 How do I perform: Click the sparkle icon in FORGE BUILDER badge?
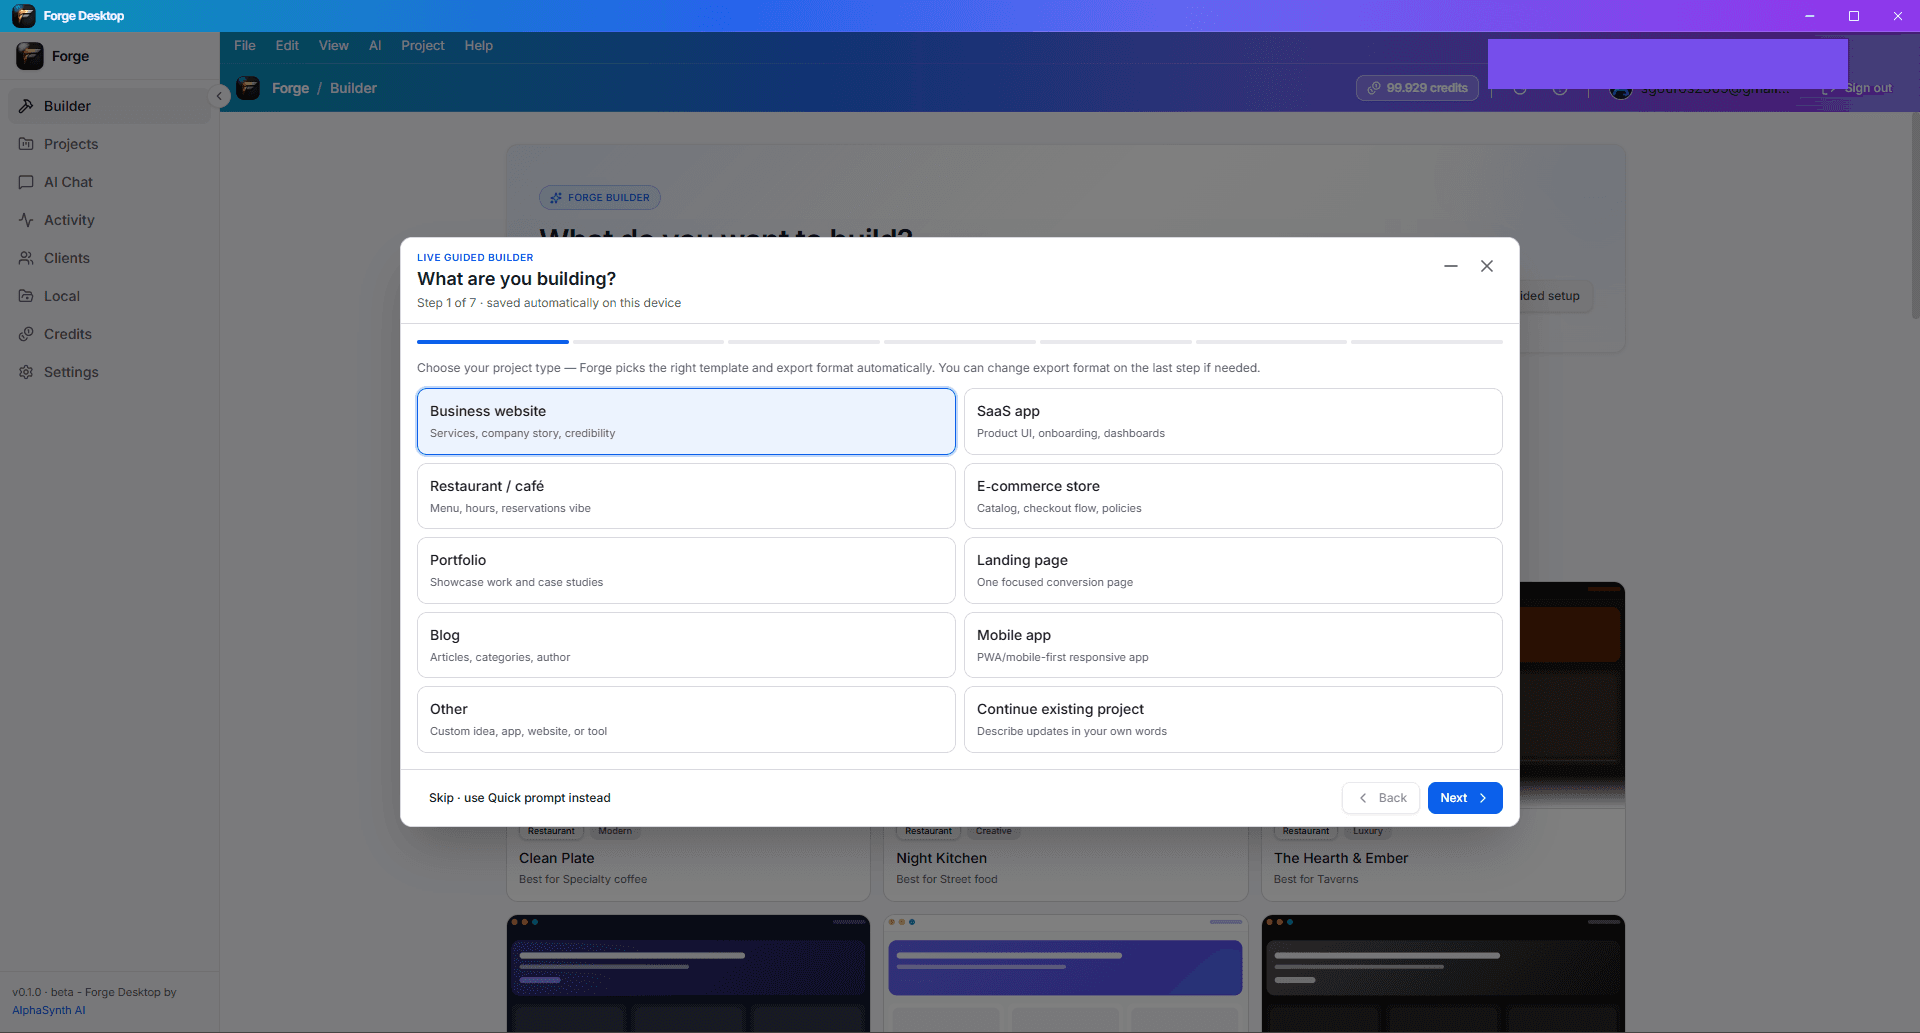click(556, 198)
